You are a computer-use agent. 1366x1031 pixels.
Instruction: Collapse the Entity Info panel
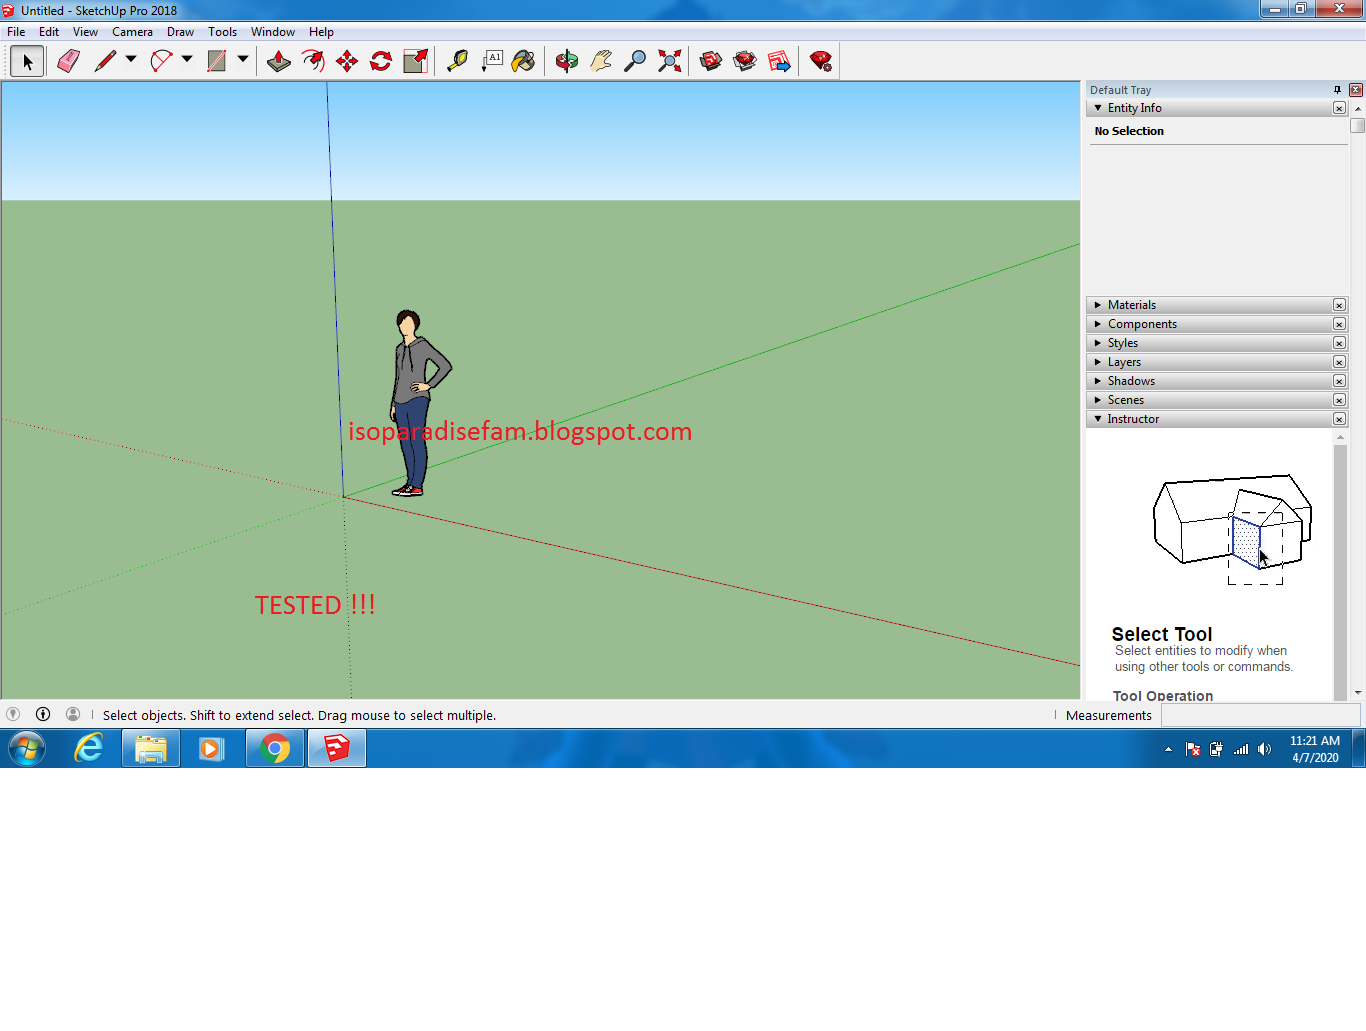[x=1097, y=108]
